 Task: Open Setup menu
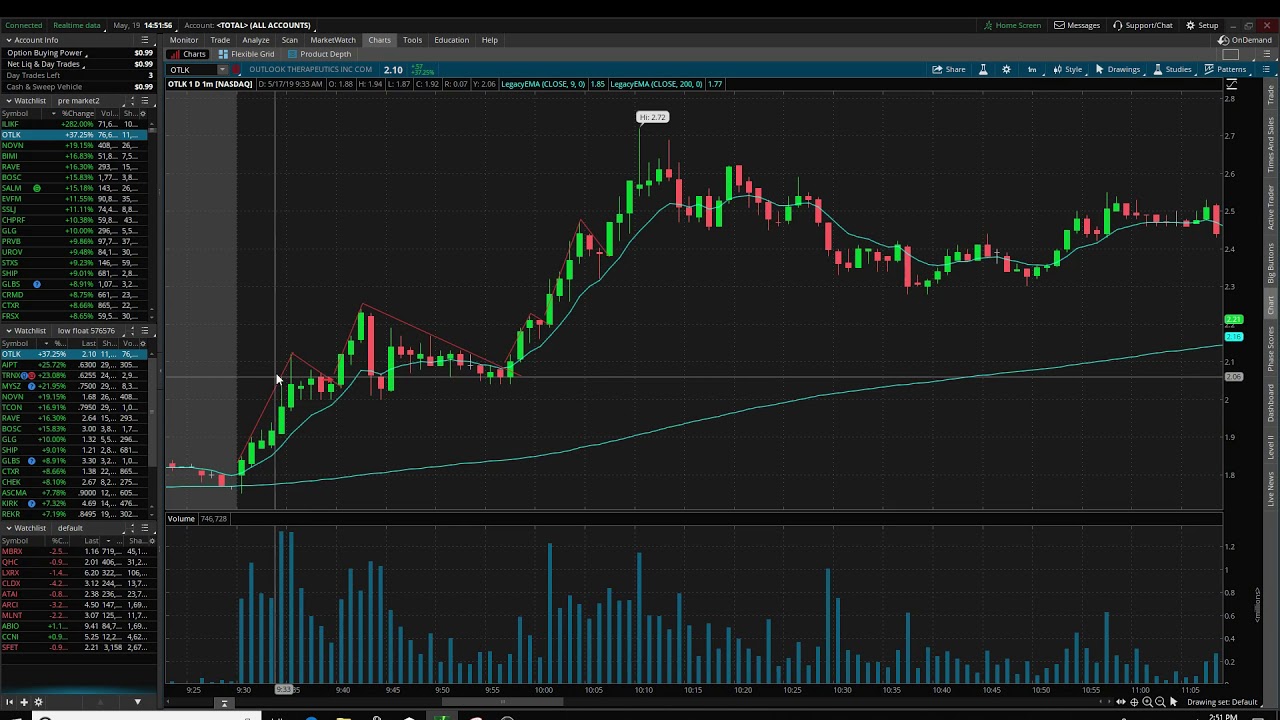(x=1202, y=25)
